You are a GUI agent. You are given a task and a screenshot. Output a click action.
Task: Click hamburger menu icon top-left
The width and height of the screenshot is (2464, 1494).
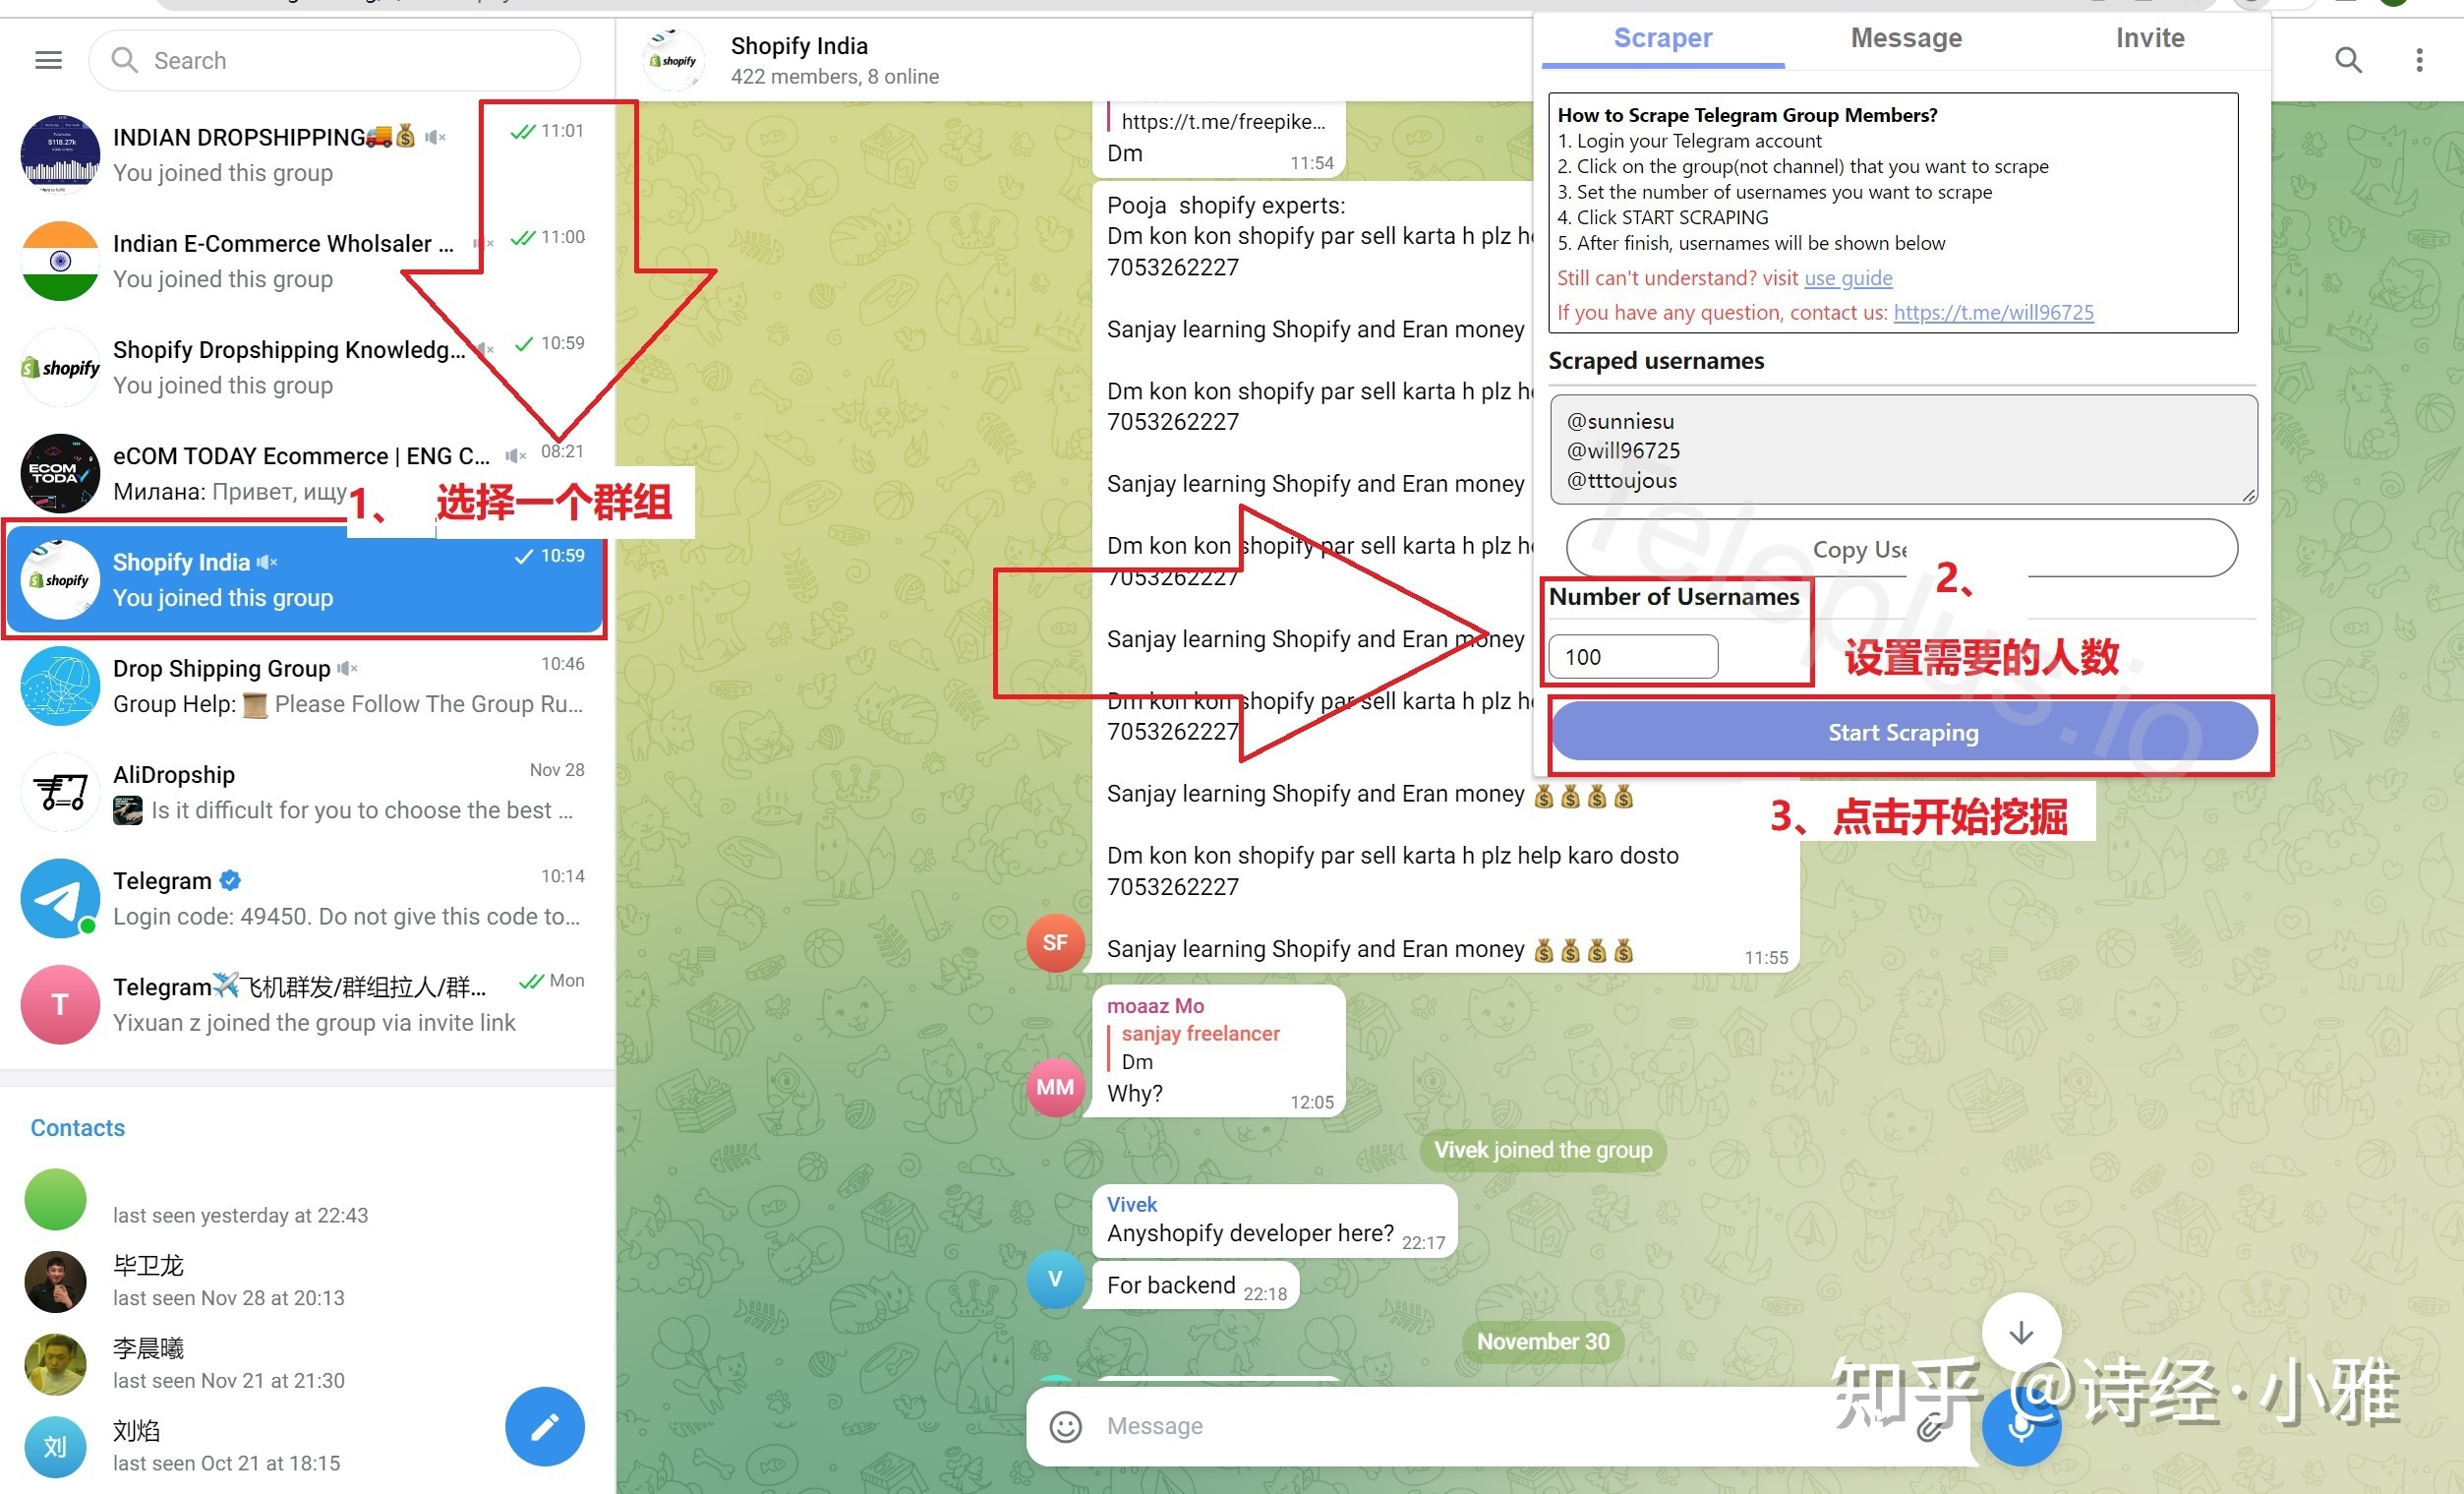click(47, 60)
